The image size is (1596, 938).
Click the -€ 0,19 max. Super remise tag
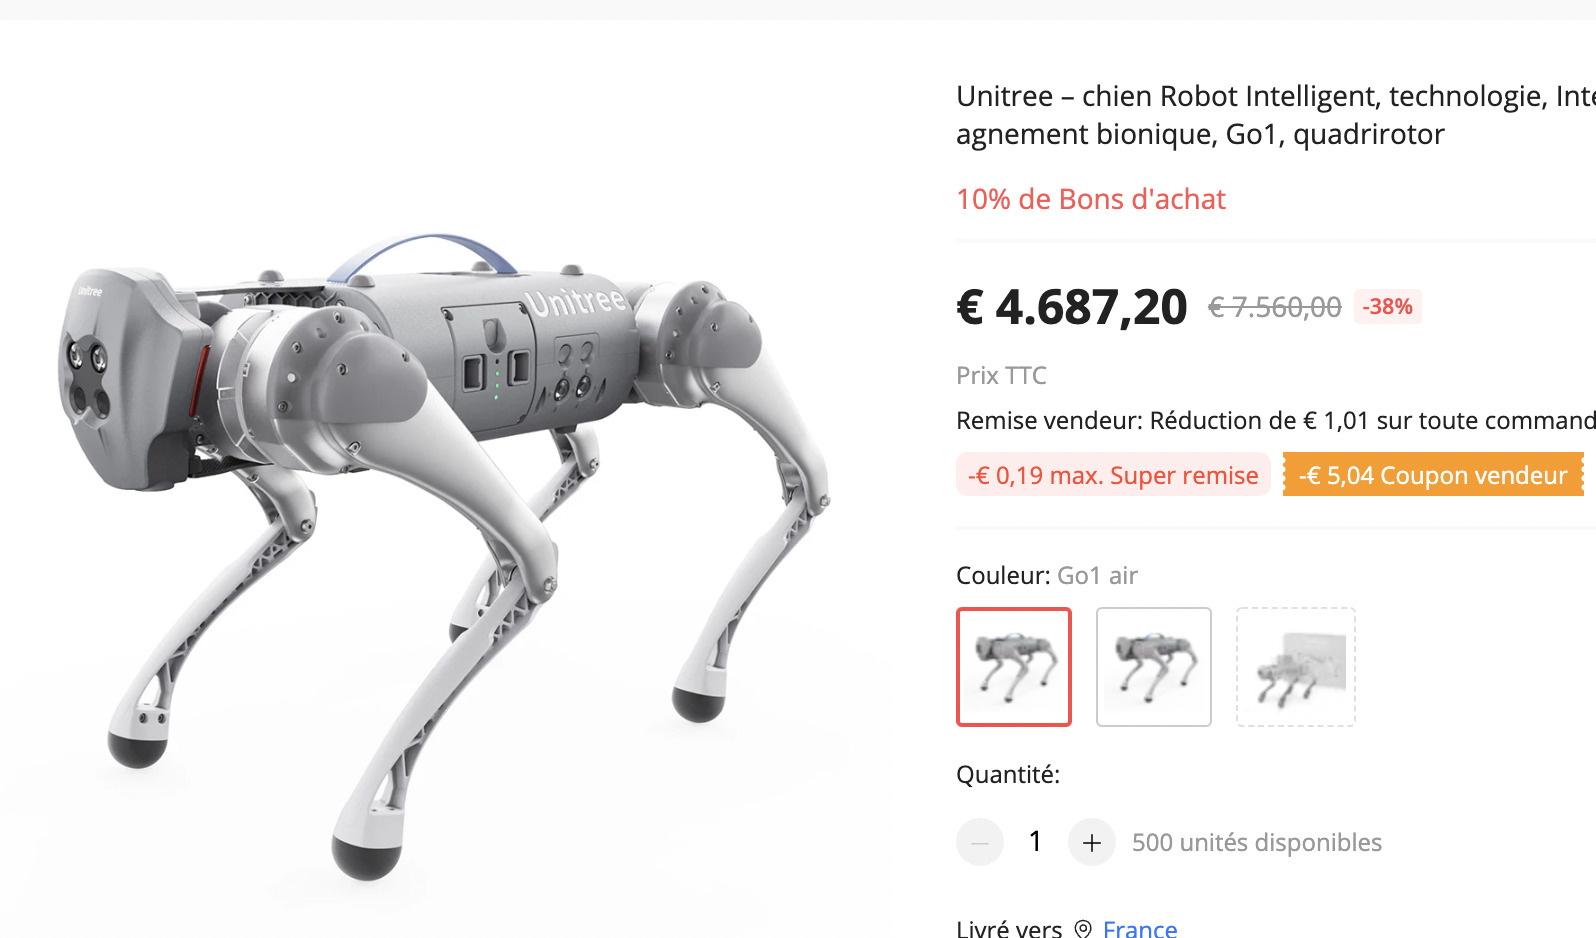click(1113, 475)
